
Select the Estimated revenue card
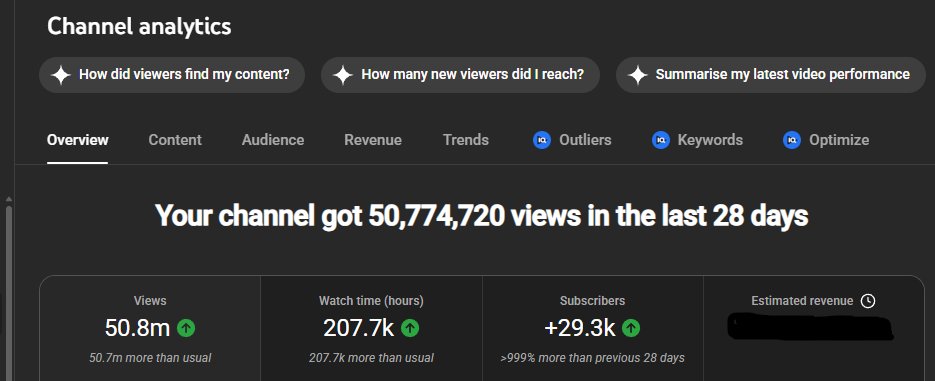pos(813,329)
